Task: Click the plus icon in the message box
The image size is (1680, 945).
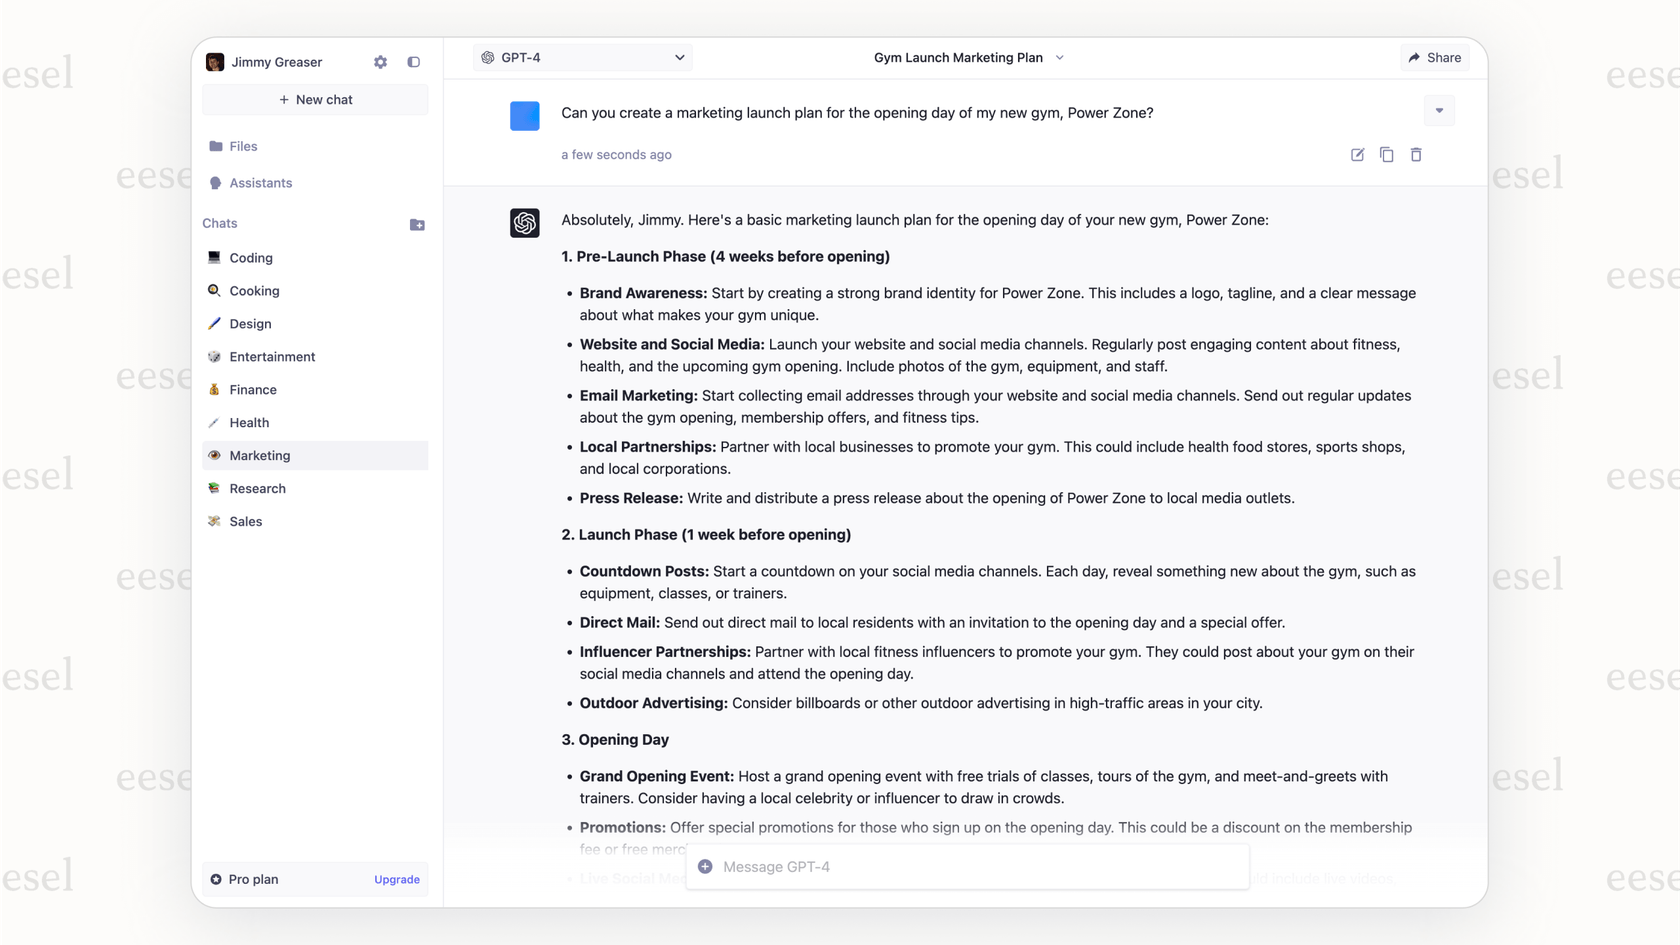Action: point(705,866)
